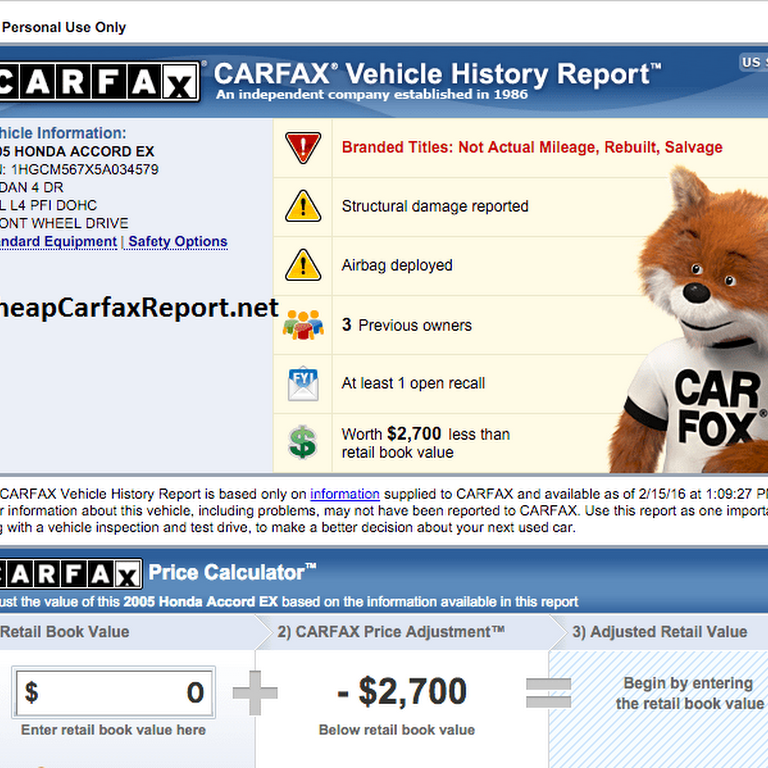768x768 pixels.
Task: Click the Structural damage yellow warning icon
Action: click(303, 206)
